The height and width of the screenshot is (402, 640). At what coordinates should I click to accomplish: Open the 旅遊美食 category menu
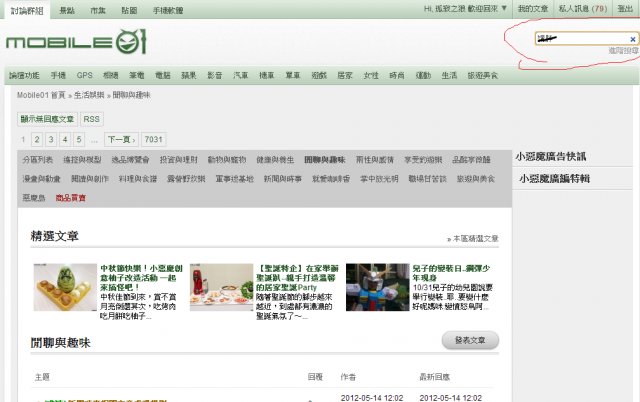483,76
